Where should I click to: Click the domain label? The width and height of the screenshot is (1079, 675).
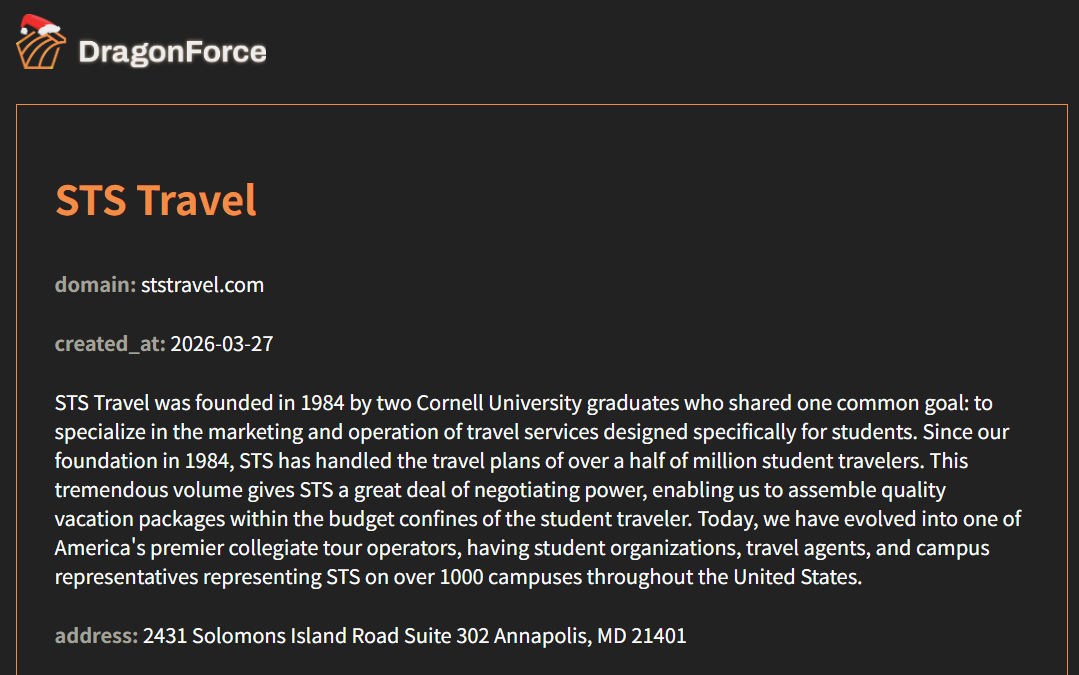[x=95, y=285]
